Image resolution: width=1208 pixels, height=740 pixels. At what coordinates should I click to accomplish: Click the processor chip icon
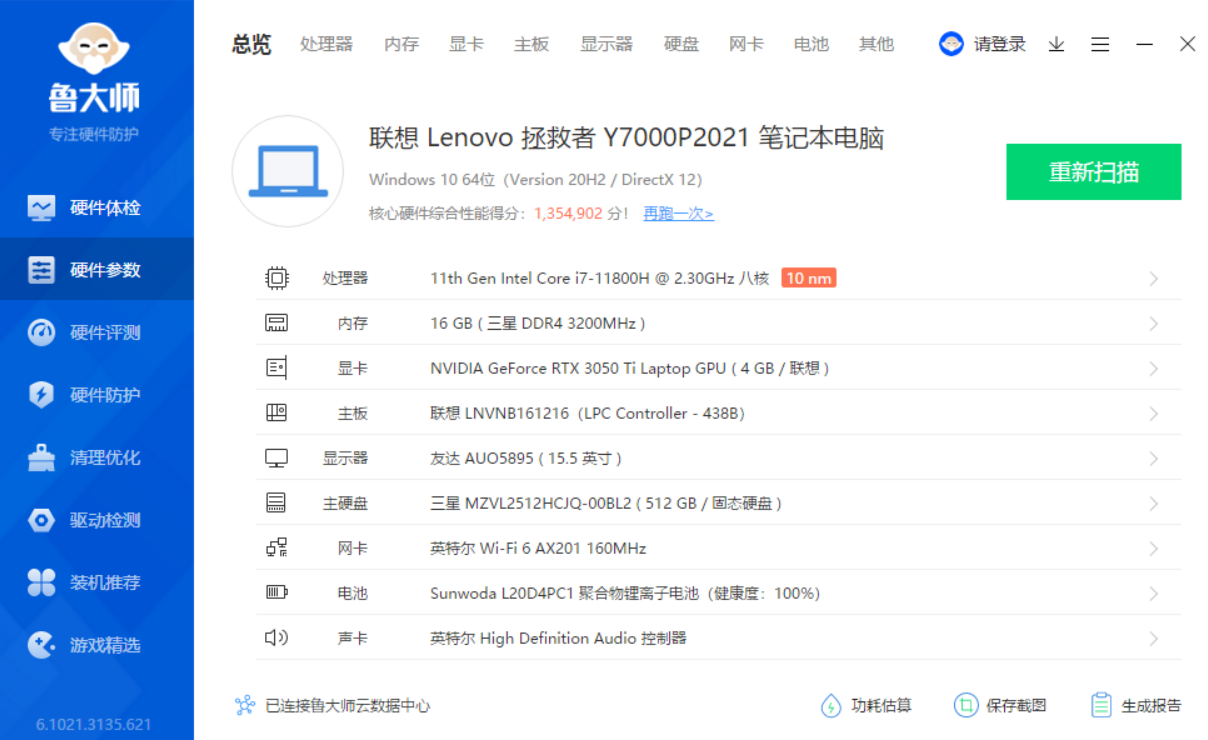277,278
